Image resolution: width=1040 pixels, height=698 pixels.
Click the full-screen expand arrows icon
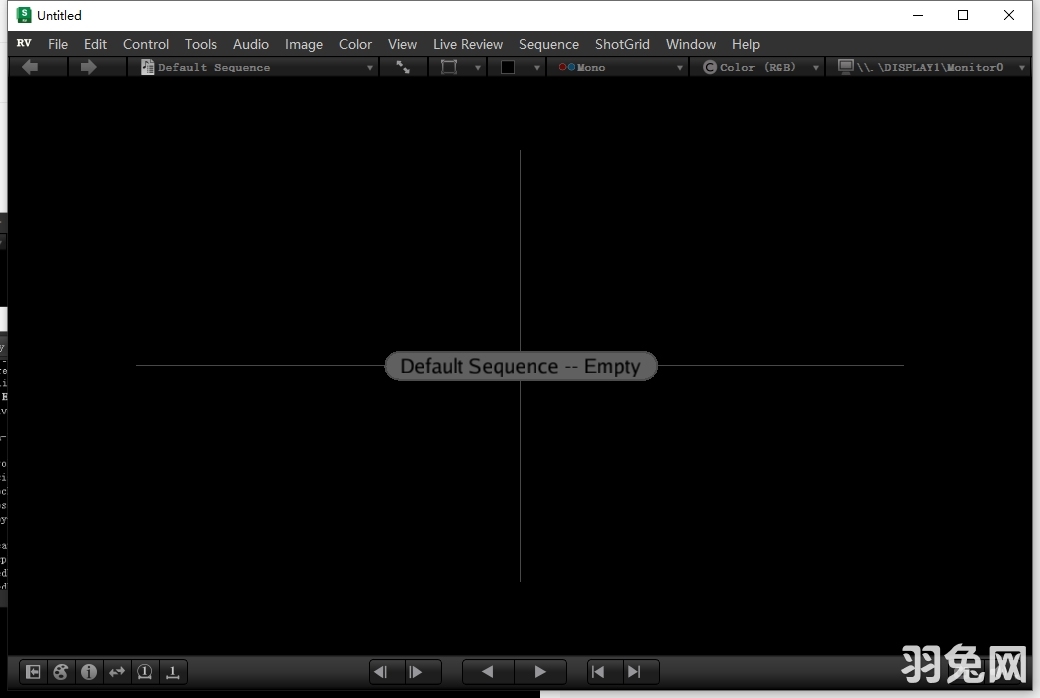[403, 67]
